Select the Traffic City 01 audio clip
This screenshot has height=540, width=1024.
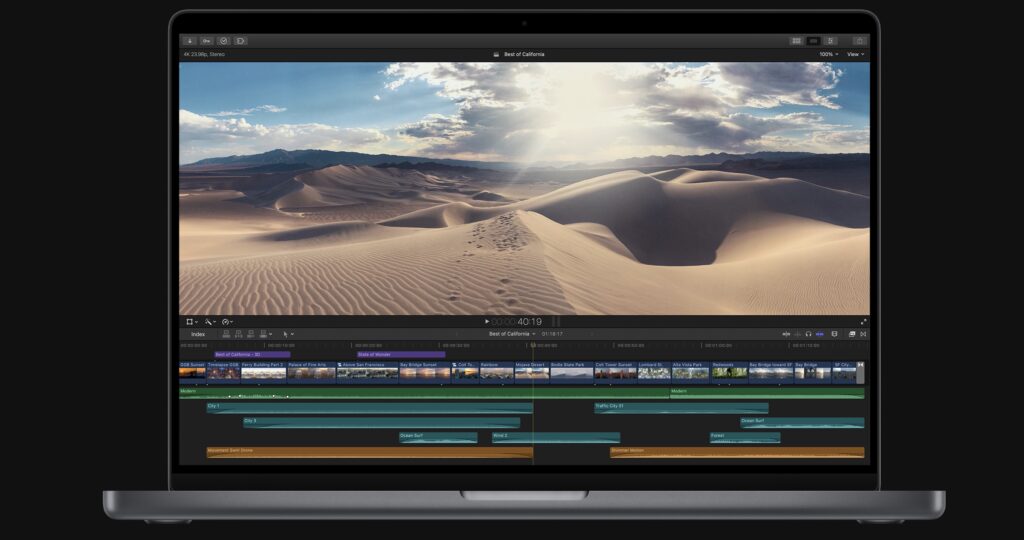tap(681, 408)
